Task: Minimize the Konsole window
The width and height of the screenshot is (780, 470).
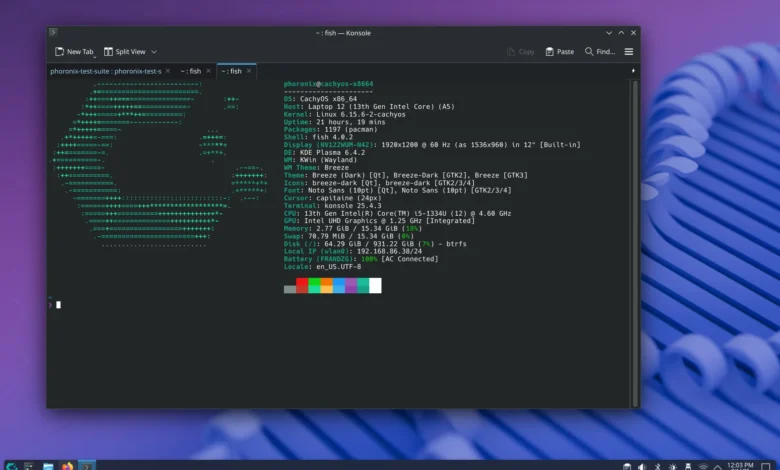Action: tap(609, 33)
